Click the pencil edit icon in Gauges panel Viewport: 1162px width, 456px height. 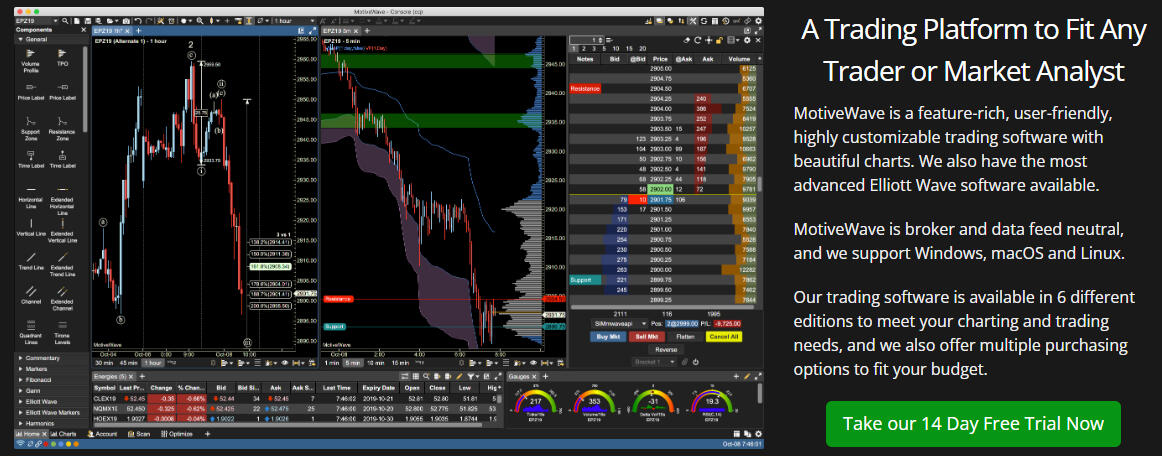pos(746,377)
